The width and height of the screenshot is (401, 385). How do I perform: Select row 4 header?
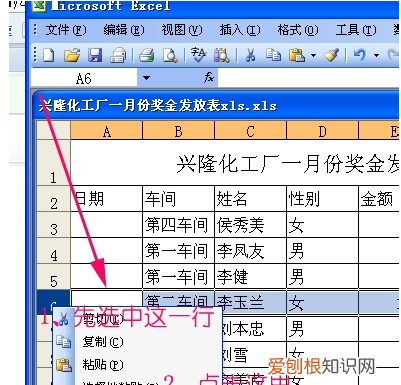coord(54,251)
